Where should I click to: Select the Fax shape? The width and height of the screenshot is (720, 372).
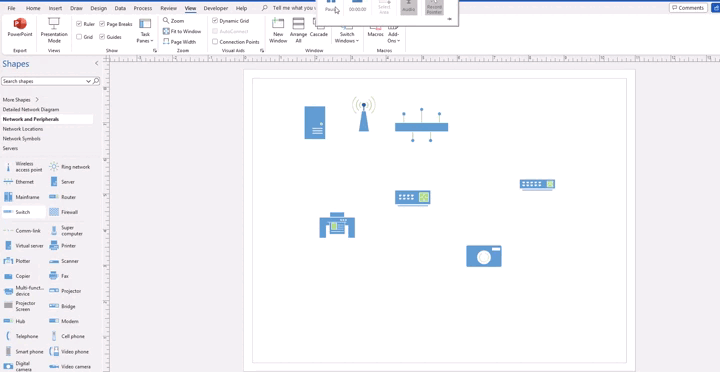click(59, 276)
